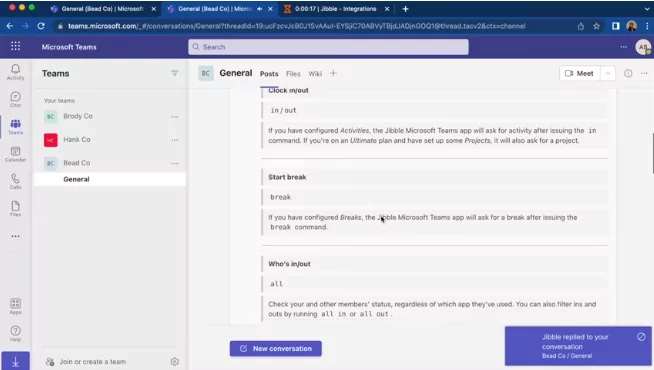Start a meeting with Meet button
The width and height of the screenshot is (654, 370).
click(x=580, y=73)
